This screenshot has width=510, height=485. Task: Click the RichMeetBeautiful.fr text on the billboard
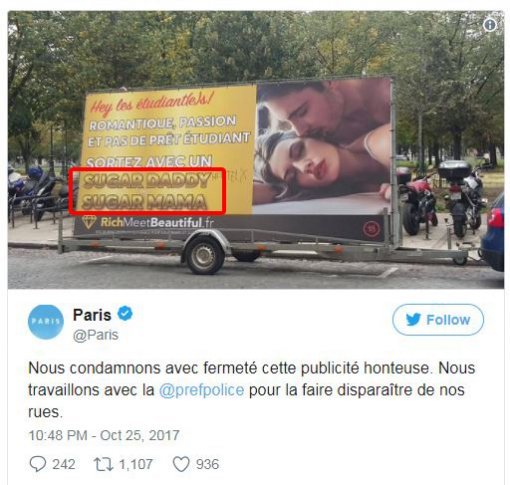click(157, 222)
